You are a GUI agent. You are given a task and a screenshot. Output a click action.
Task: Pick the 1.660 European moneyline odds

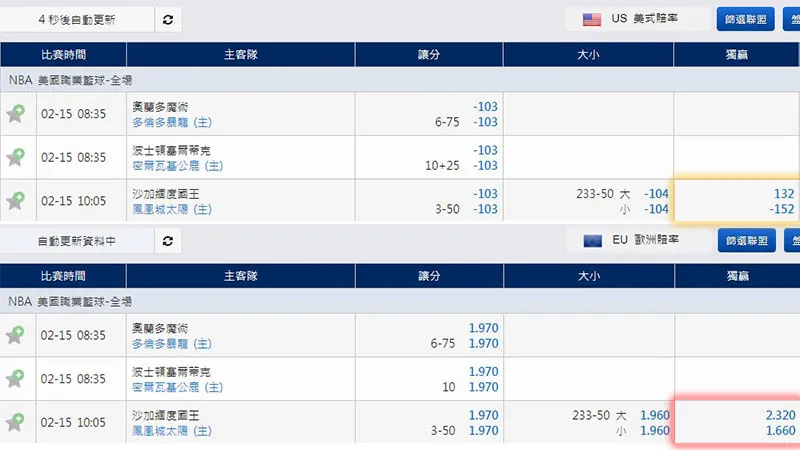(779, 431)
